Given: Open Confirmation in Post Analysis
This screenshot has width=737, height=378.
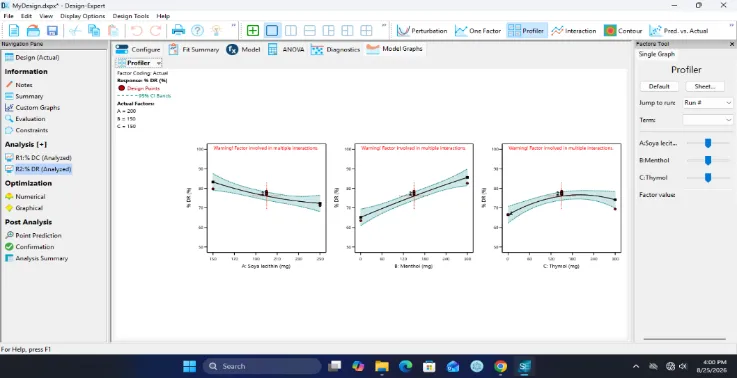Looking at the screenshot, I should click(x=29, y=247).
